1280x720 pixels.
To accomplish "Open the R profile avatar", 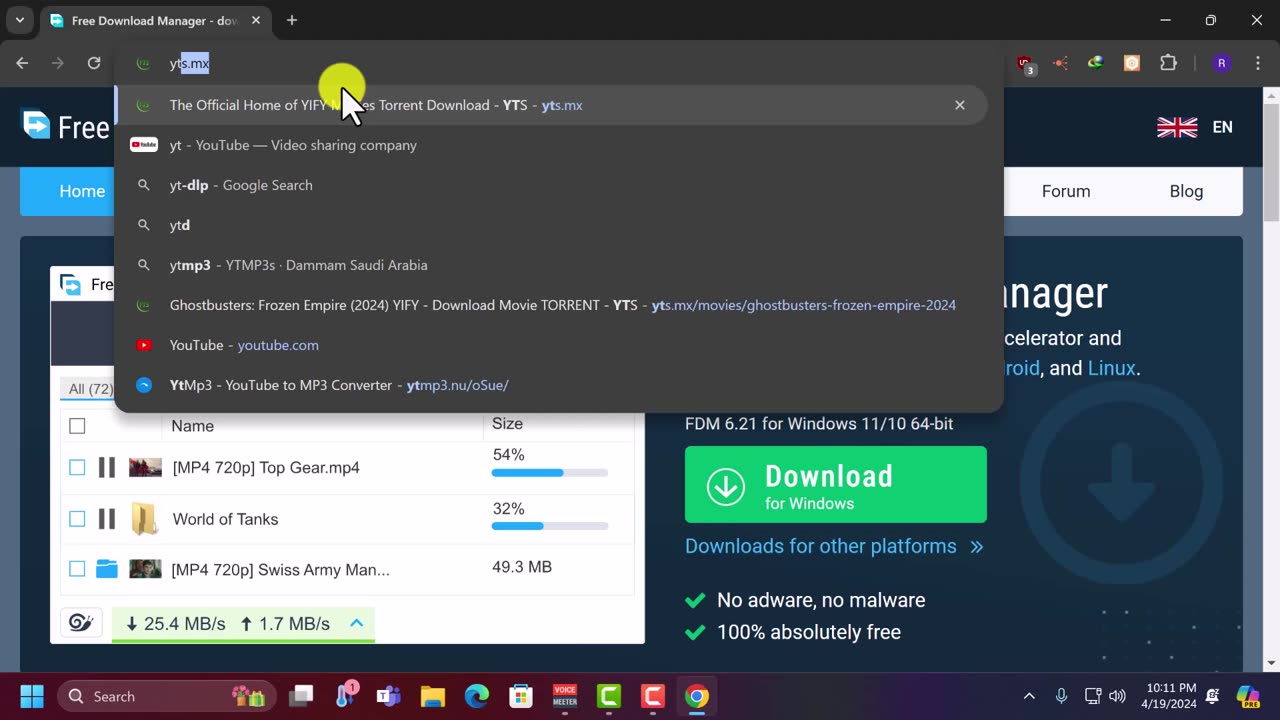I will coord(1221,63).
